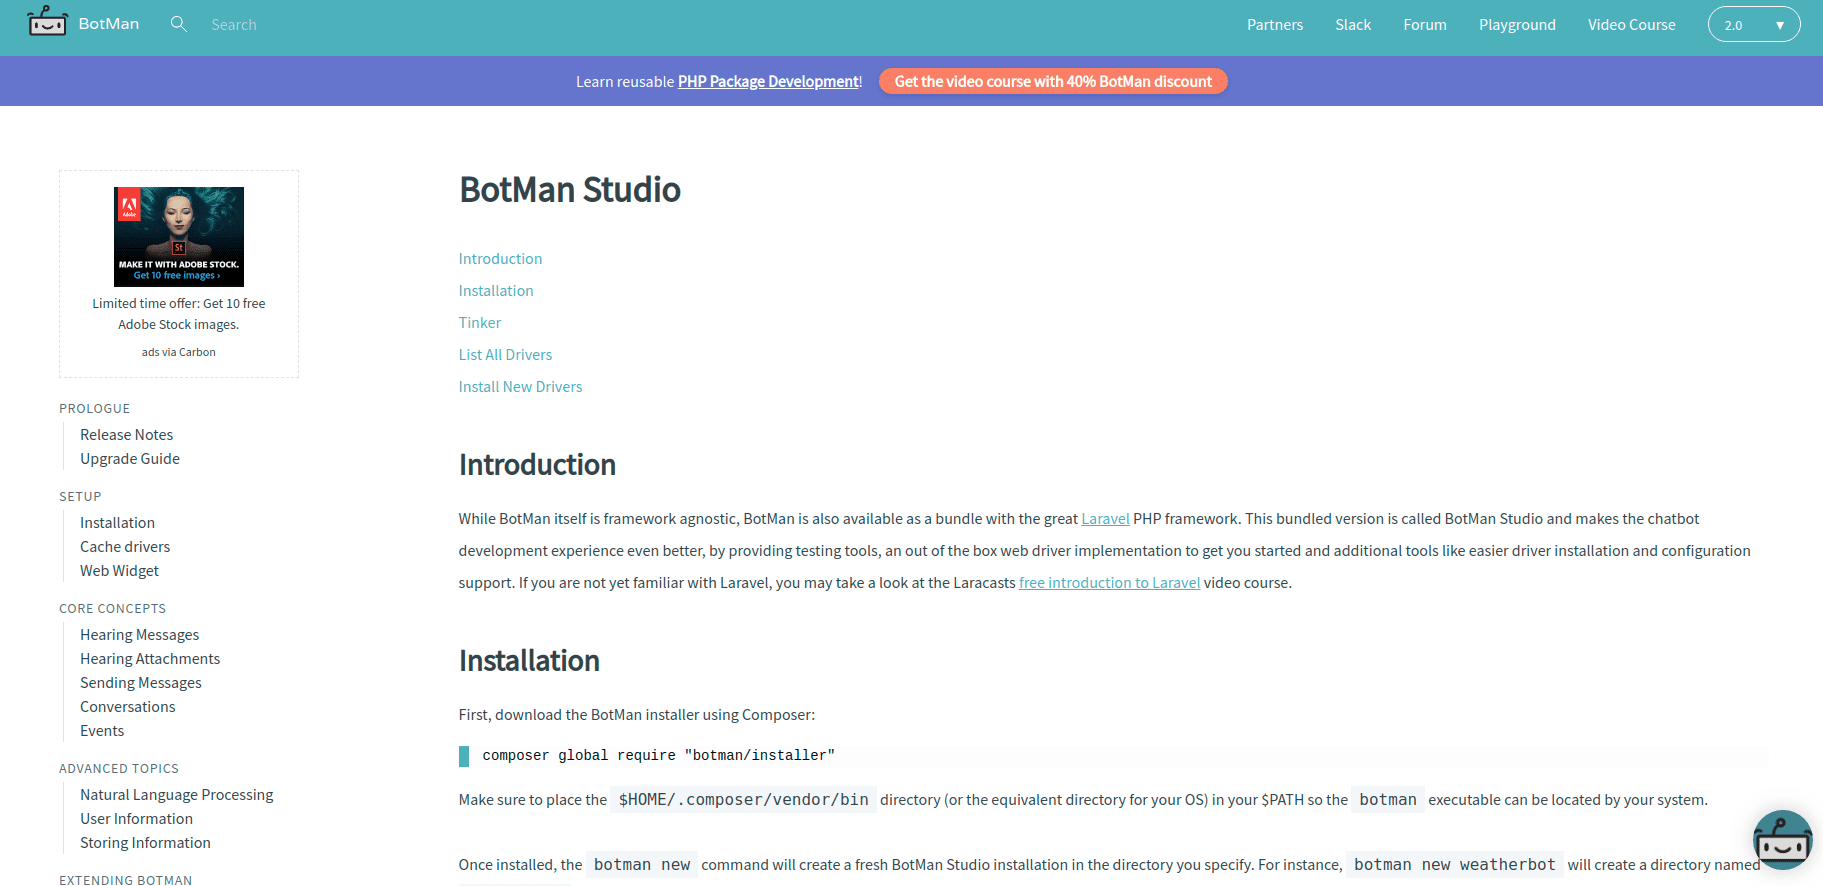Screen dimensions: 1823x886
Task: Open free introduction to Laravel link
Action: [1109, 583]
